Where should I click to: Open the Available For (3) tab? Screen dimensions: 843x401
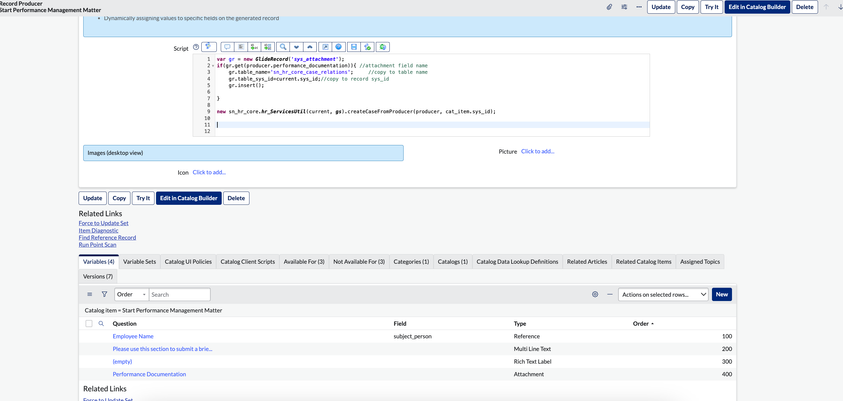coord(304,262)
